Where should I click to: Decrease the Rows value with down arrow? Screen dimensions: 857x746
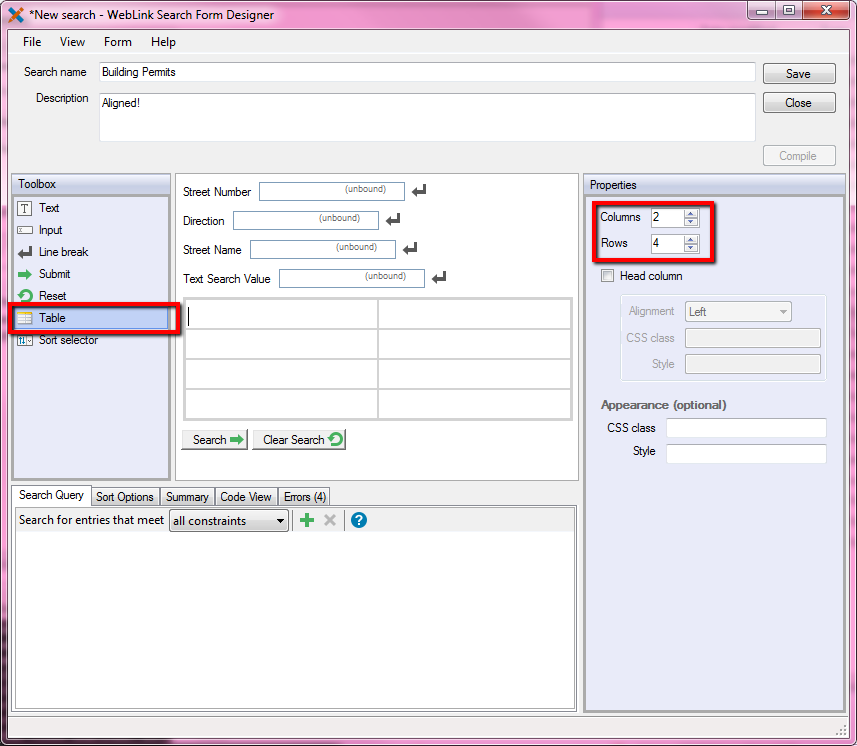pos(690,247)
